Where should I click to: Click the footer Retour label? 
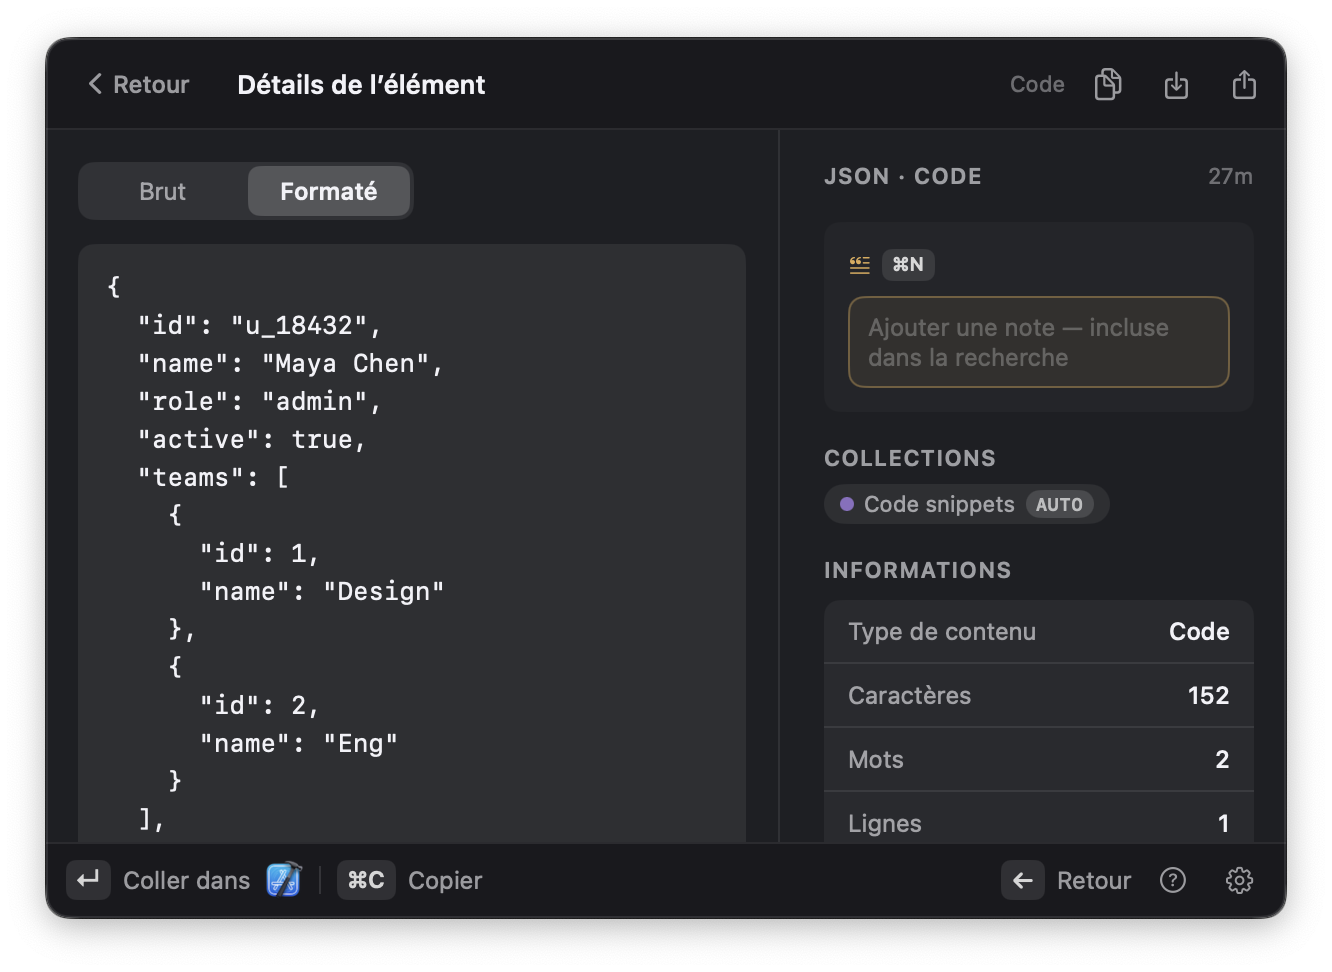pyautogui.click(x=1094, y=880)
